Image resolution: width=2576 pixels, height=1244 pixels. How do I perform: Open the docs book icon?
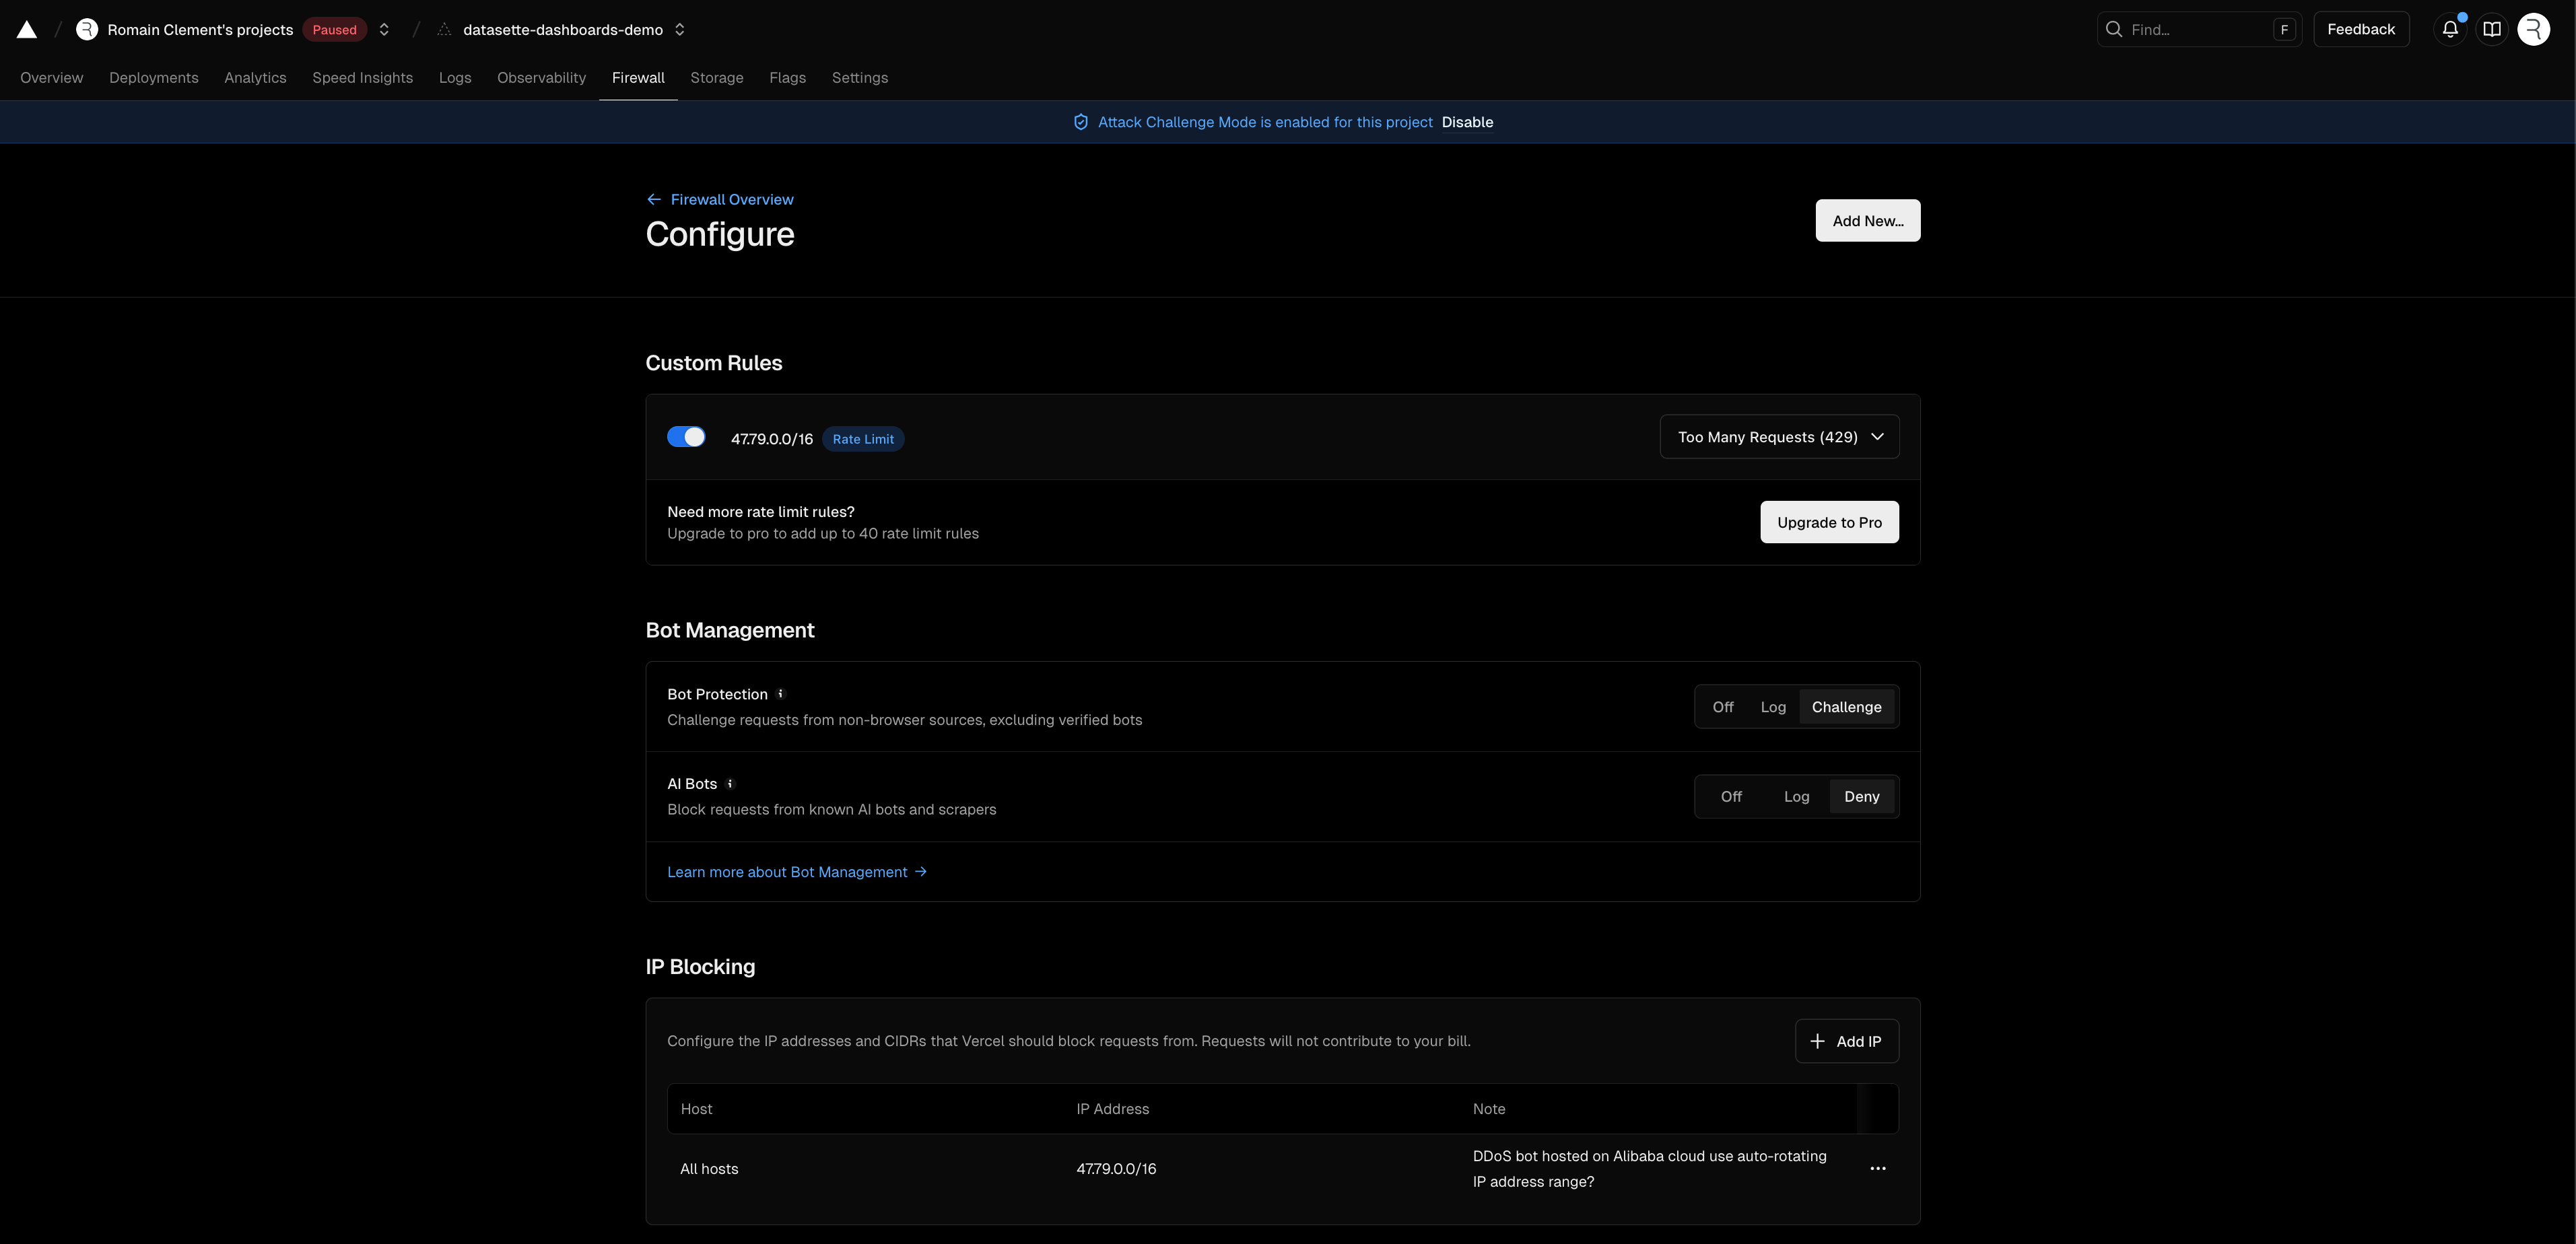point(2492,30)
